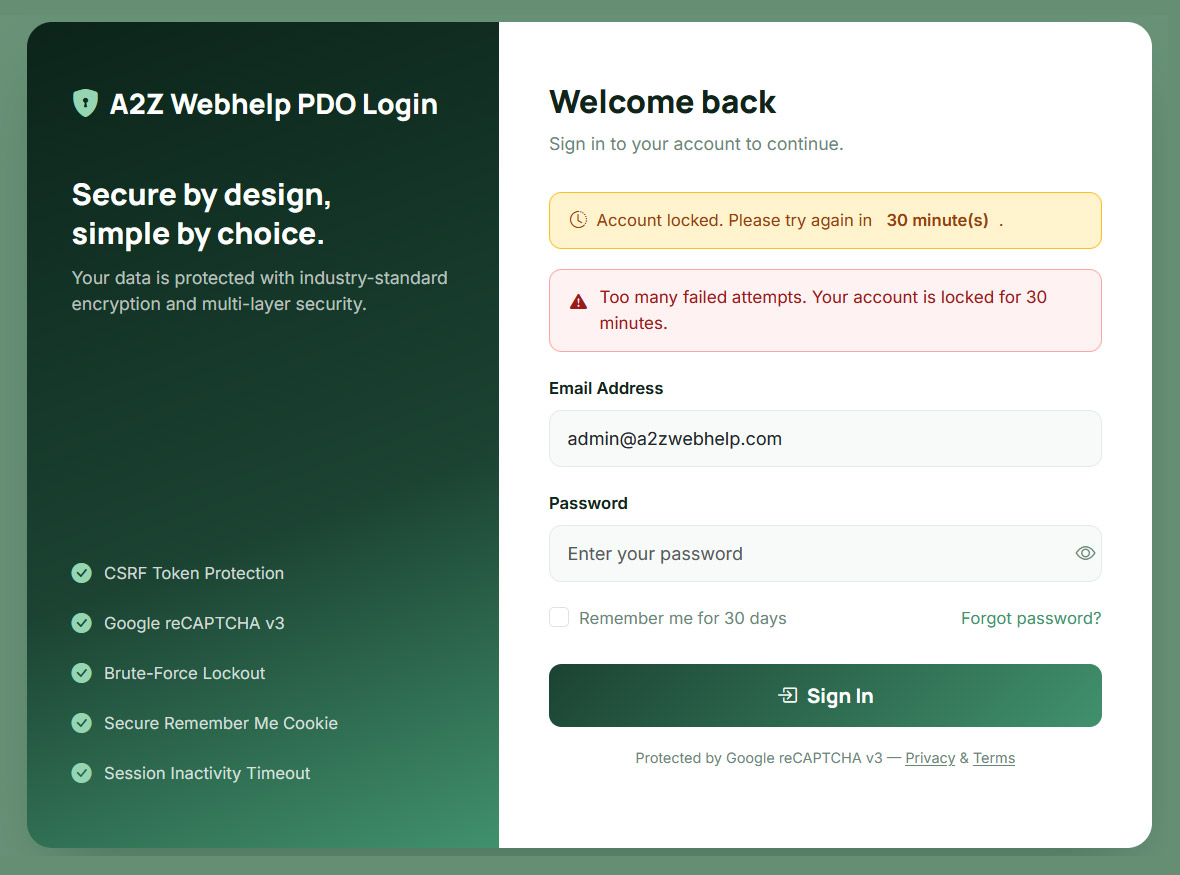Click 'Protected by Google reCAPTCHA v3' footer text

coord(759,758)
